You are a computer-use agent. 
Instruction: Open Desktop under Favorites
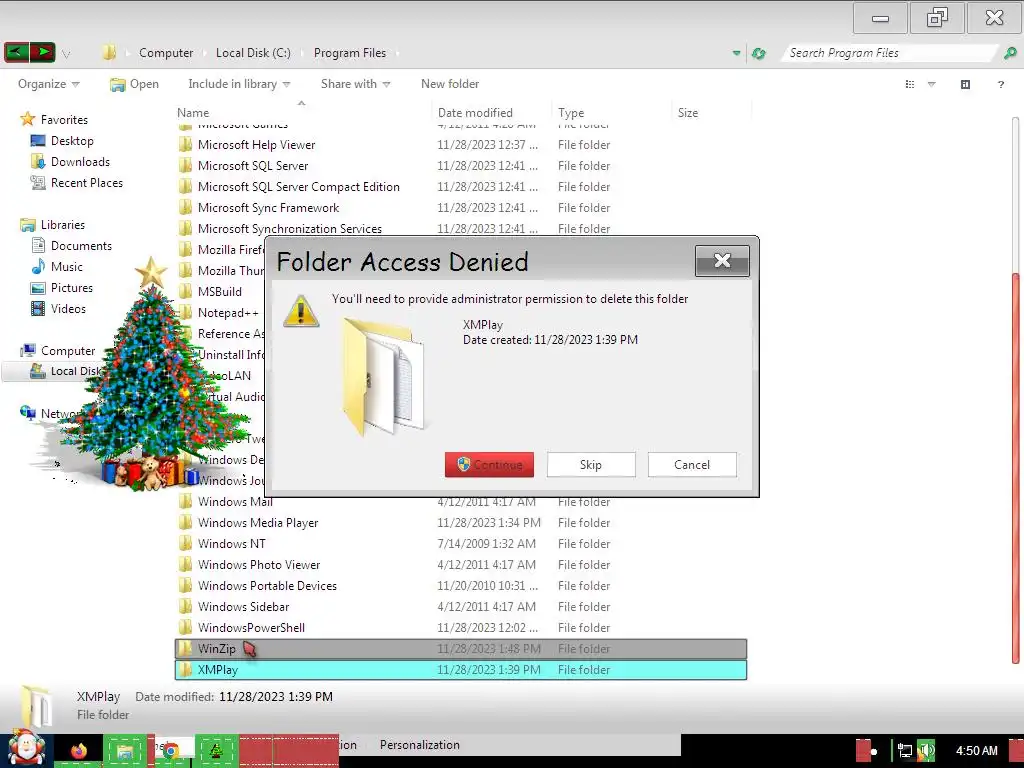72,140
